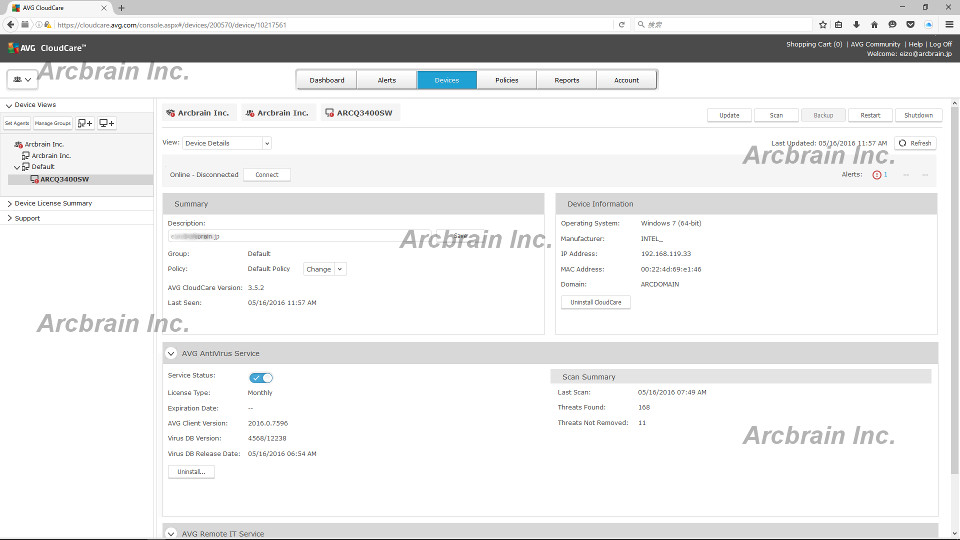Image resolution: width=960 pixels, height=540 pixels.
Task: Collapse the Device Views section
Action: pos(9,105)
